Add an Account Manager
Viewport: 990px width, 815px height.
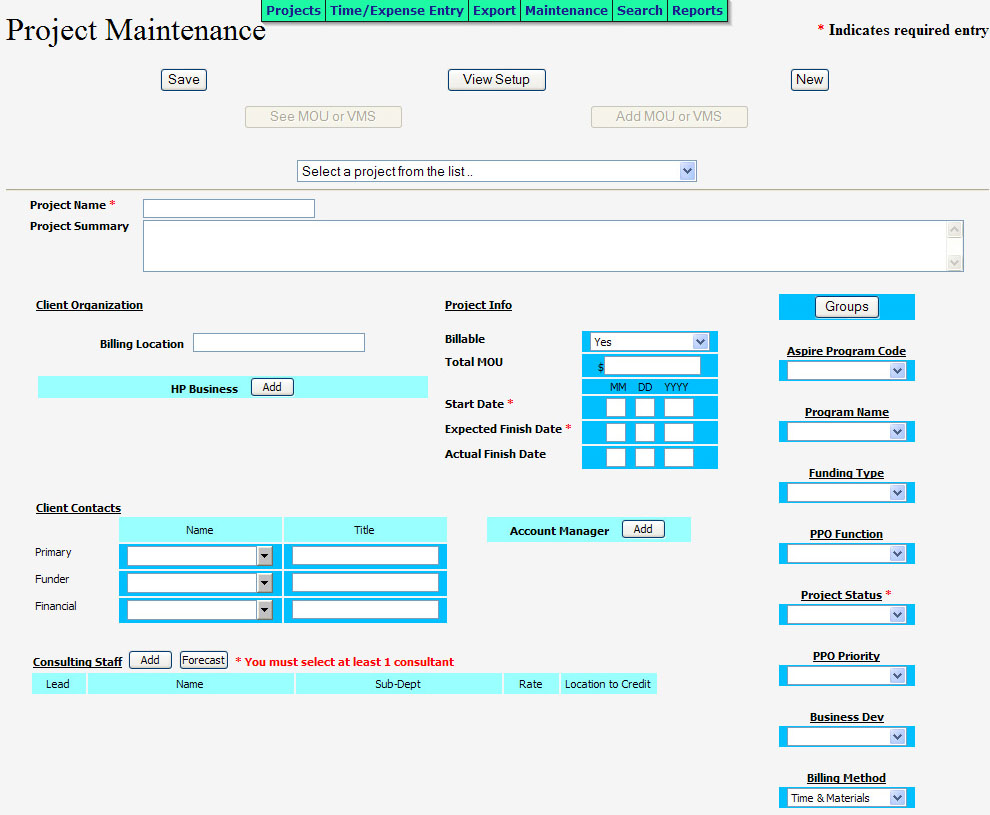click(x=643, y=530)
